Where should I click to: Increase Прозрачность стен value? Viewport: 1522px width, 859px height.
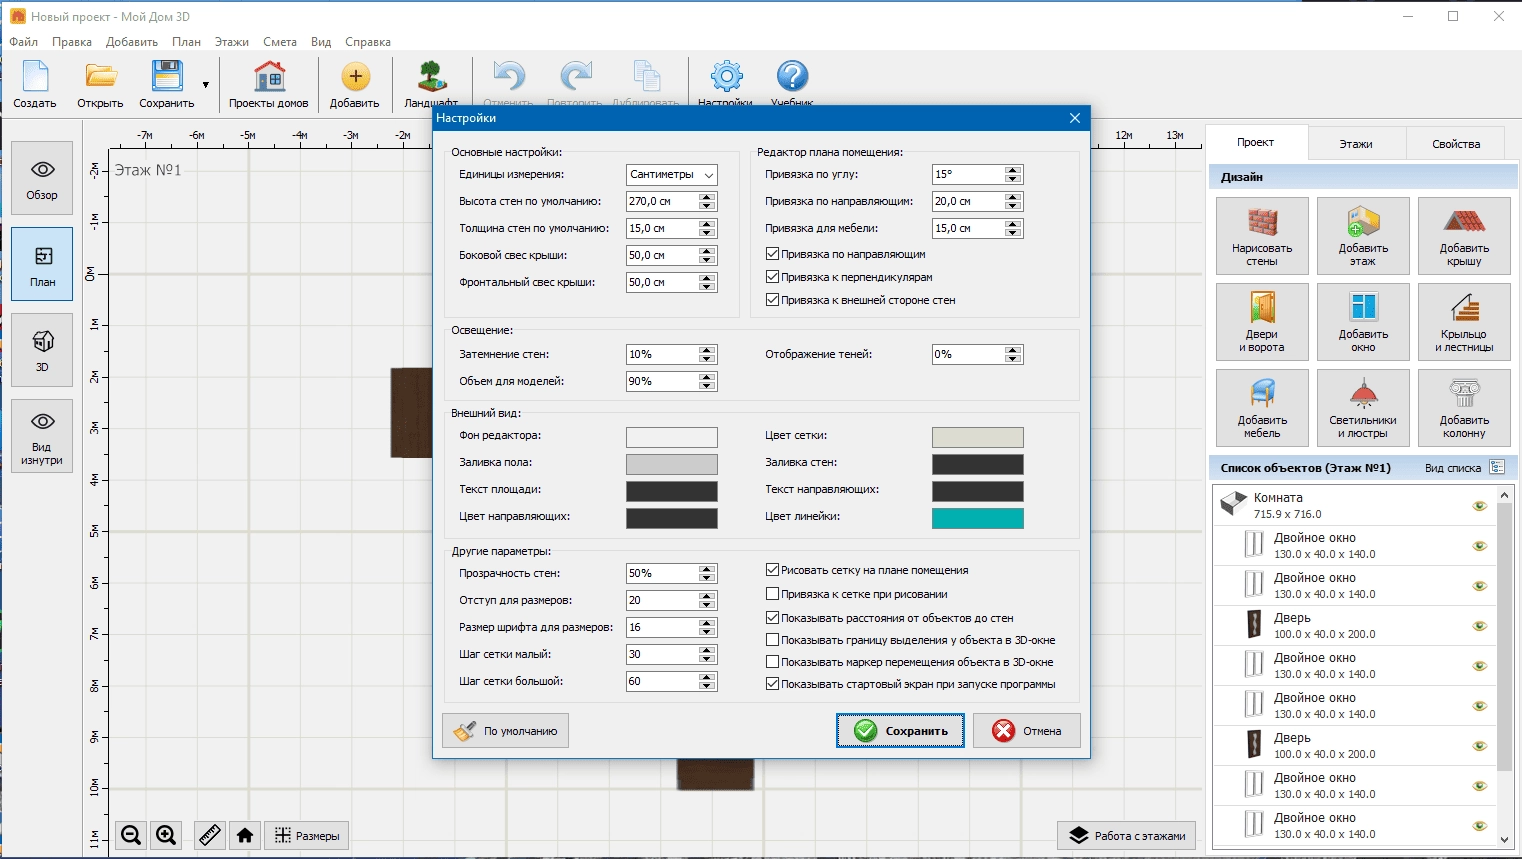point(708,569)
